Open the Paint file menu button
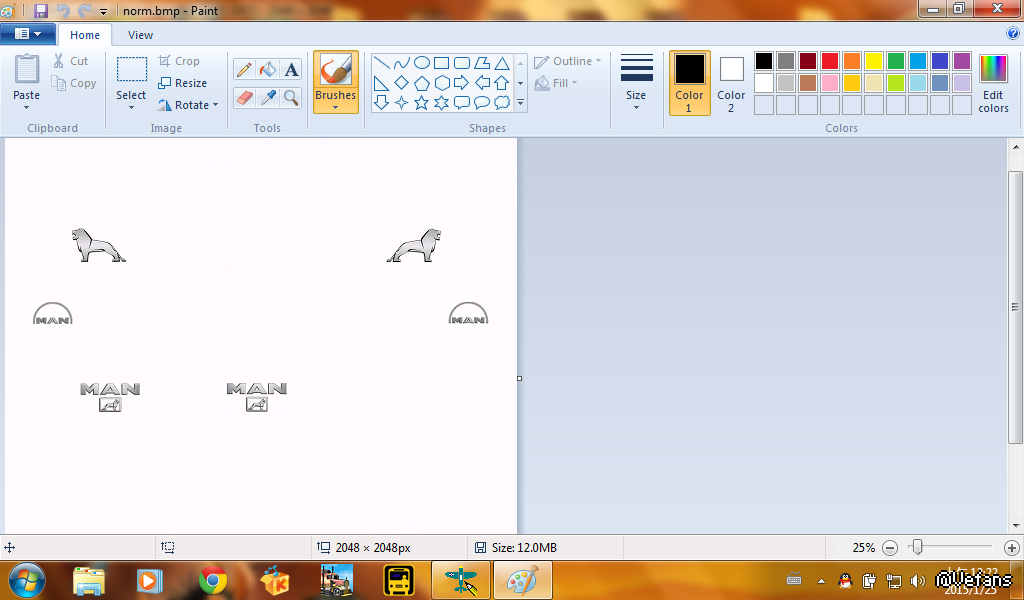Image resolution: width=1024 pixels, height=600 pixels. pyautogui.click(x=27, y=34)
